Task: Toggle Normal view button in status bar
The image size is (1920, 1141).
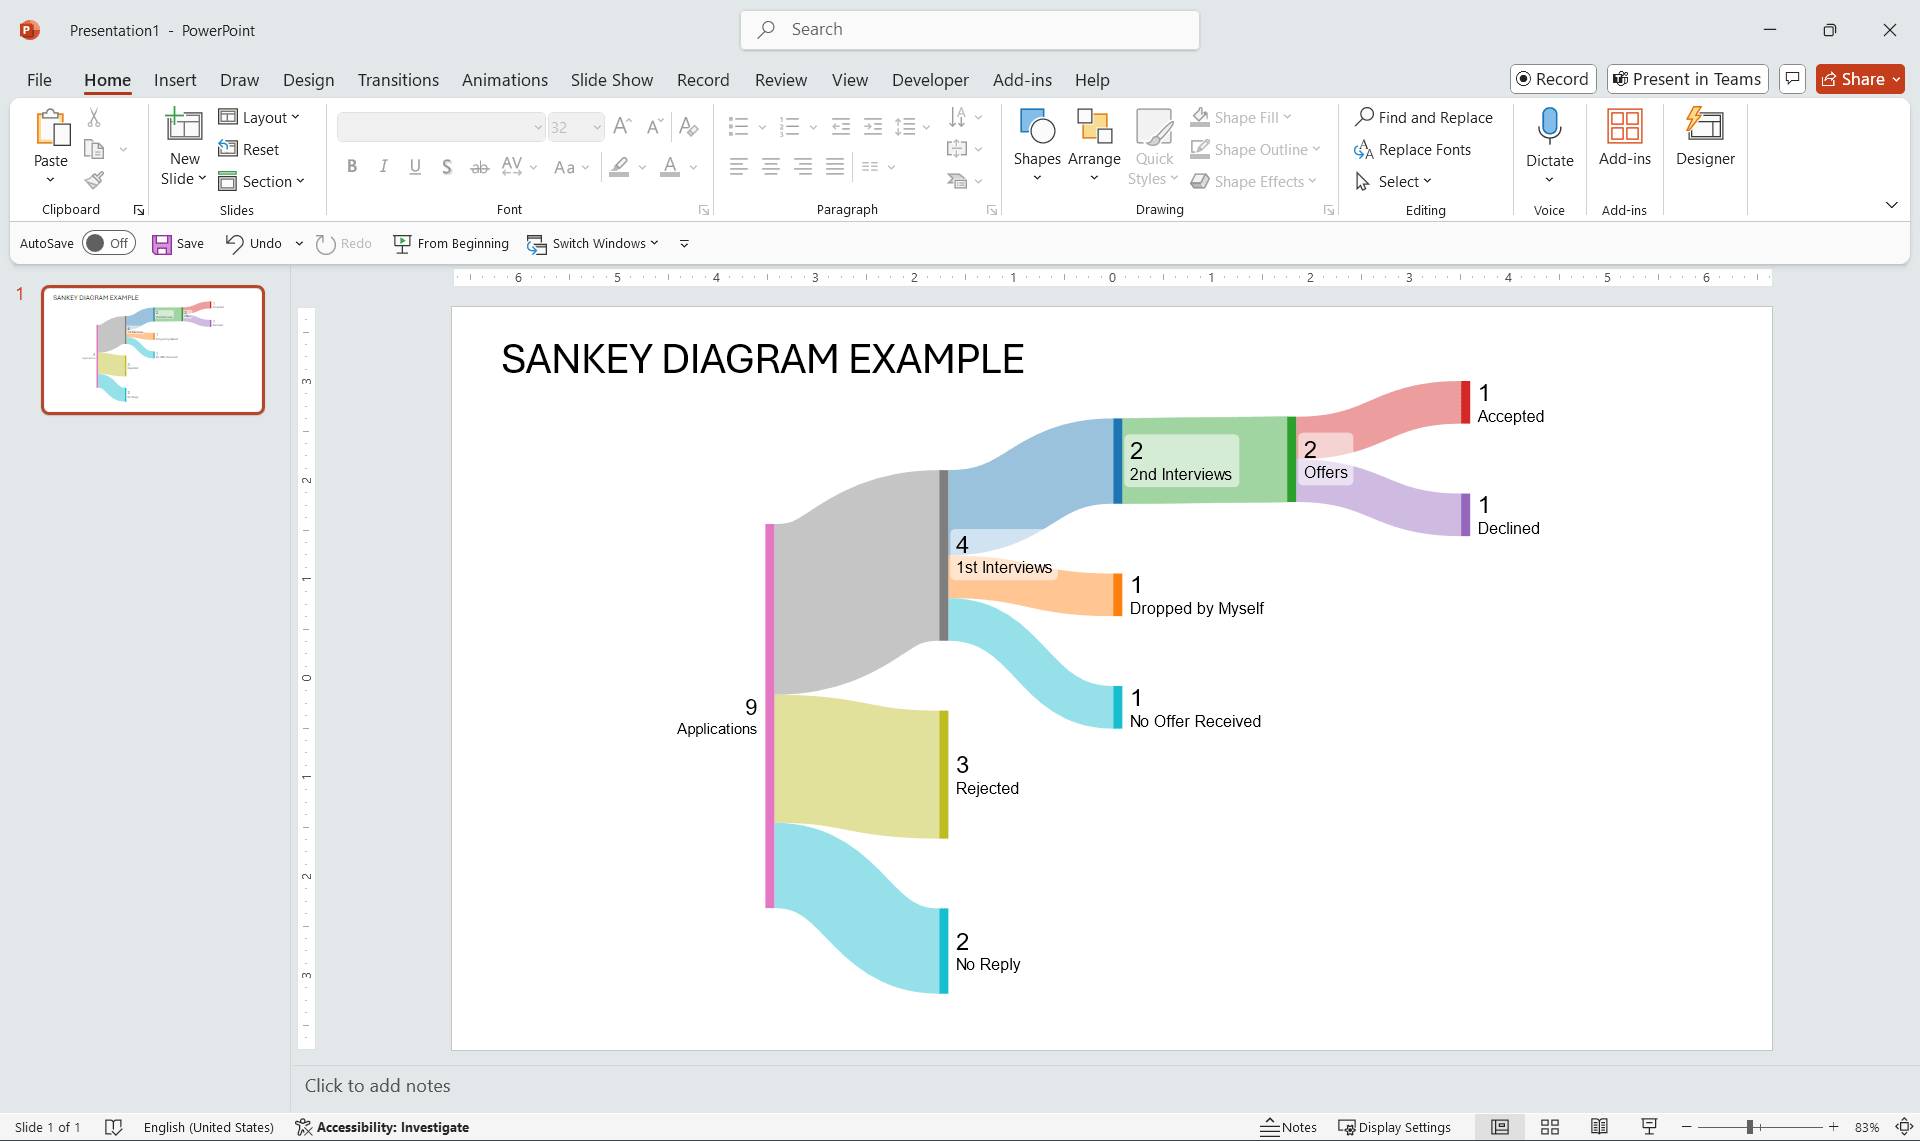Action: (x=1500, y=1127)
